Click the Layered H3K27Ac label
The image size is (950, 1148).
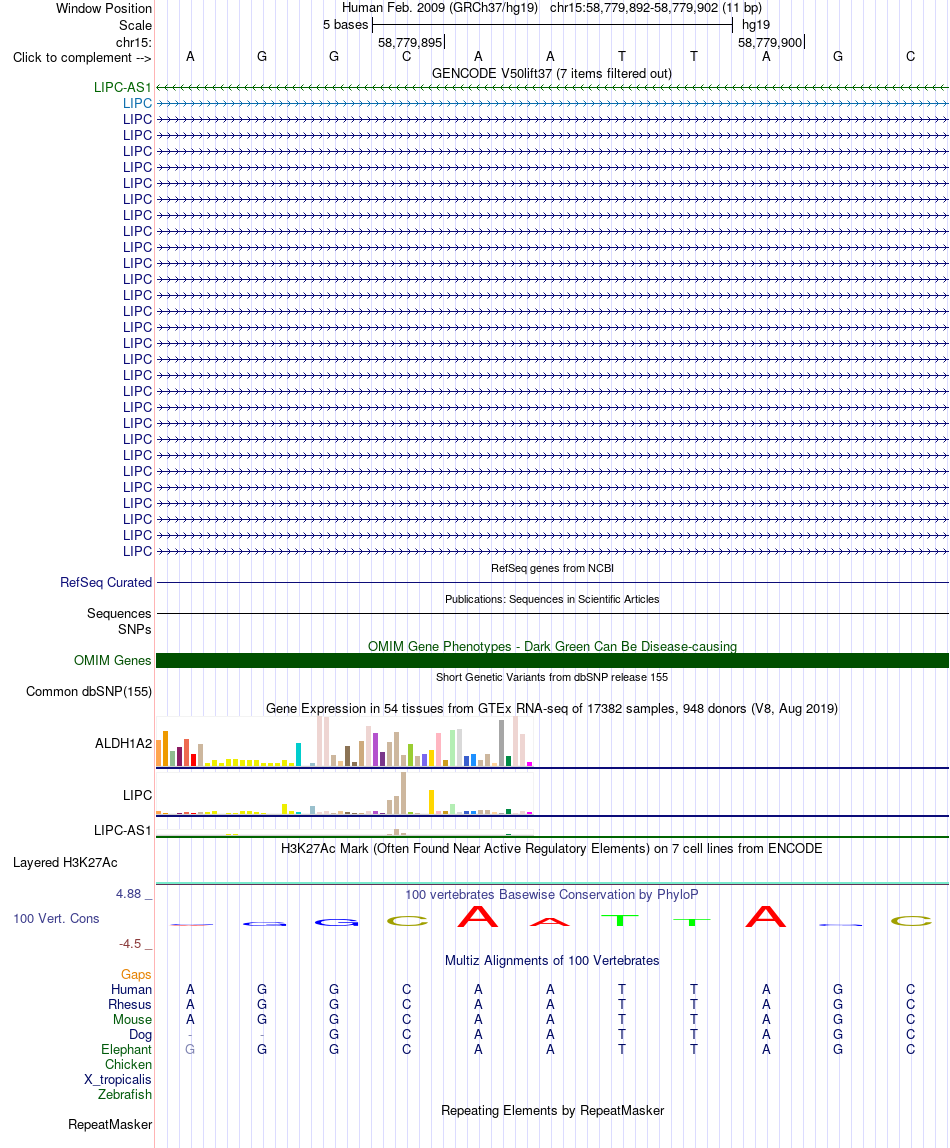pyautogui.click(x=65, y=862)
